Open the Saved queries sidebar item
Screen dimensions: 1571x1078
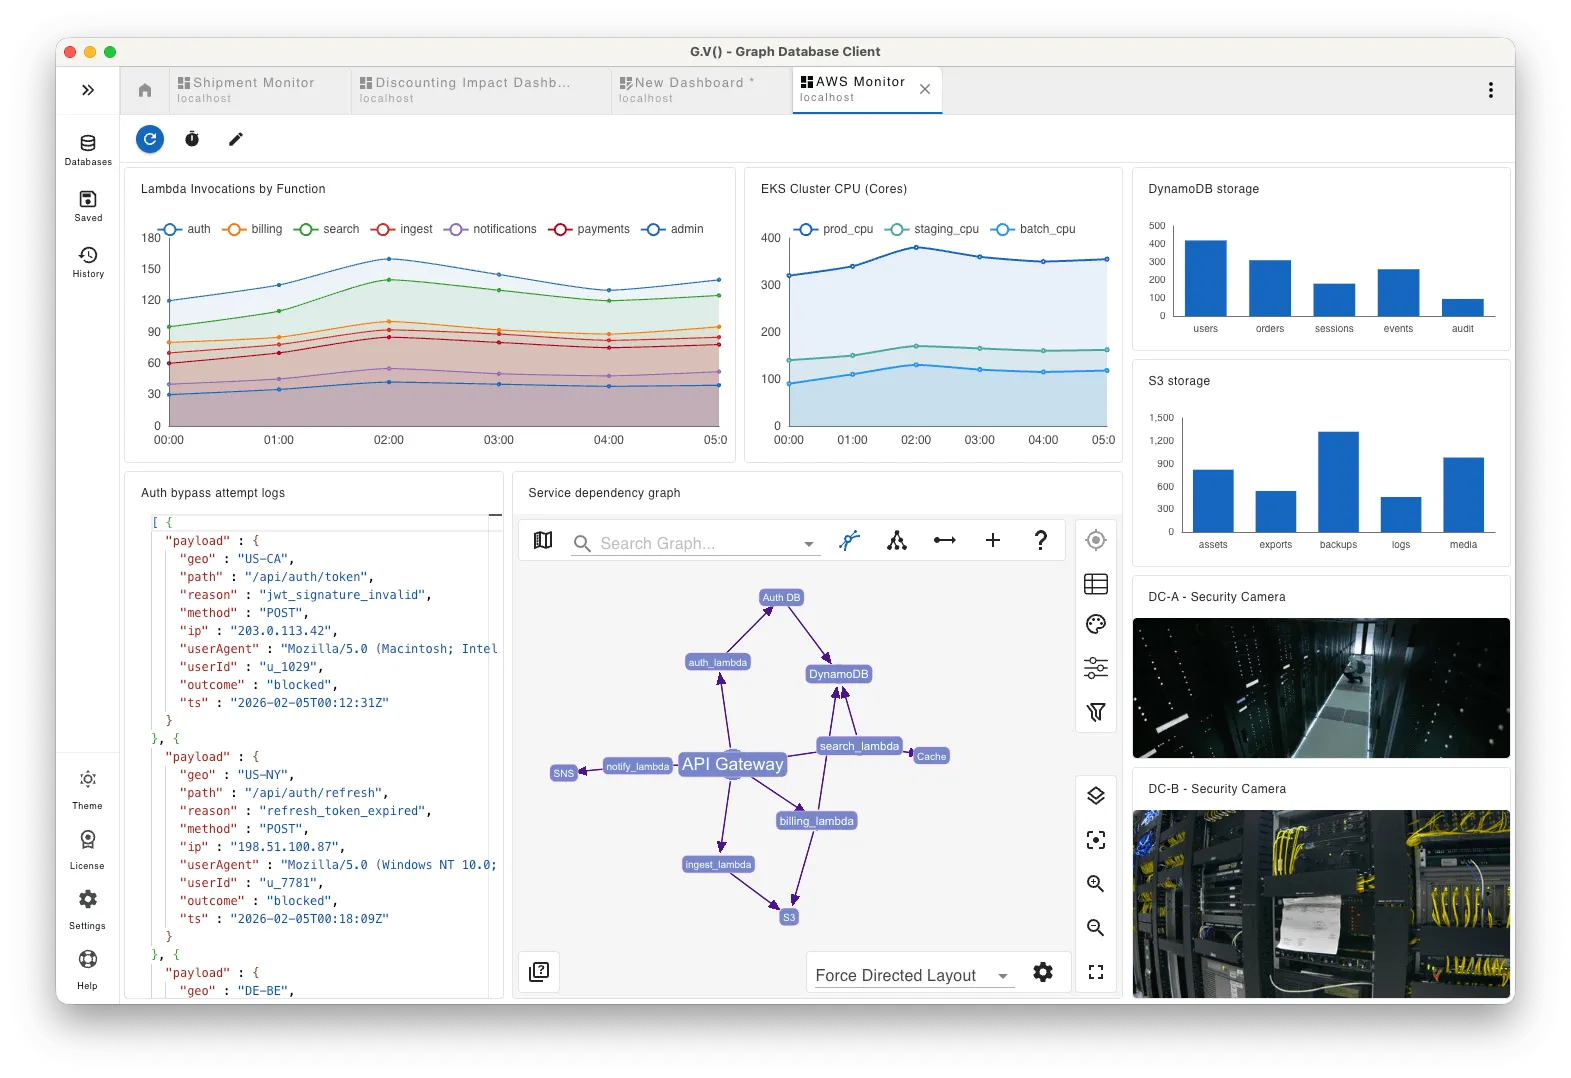tap(88, 206)
